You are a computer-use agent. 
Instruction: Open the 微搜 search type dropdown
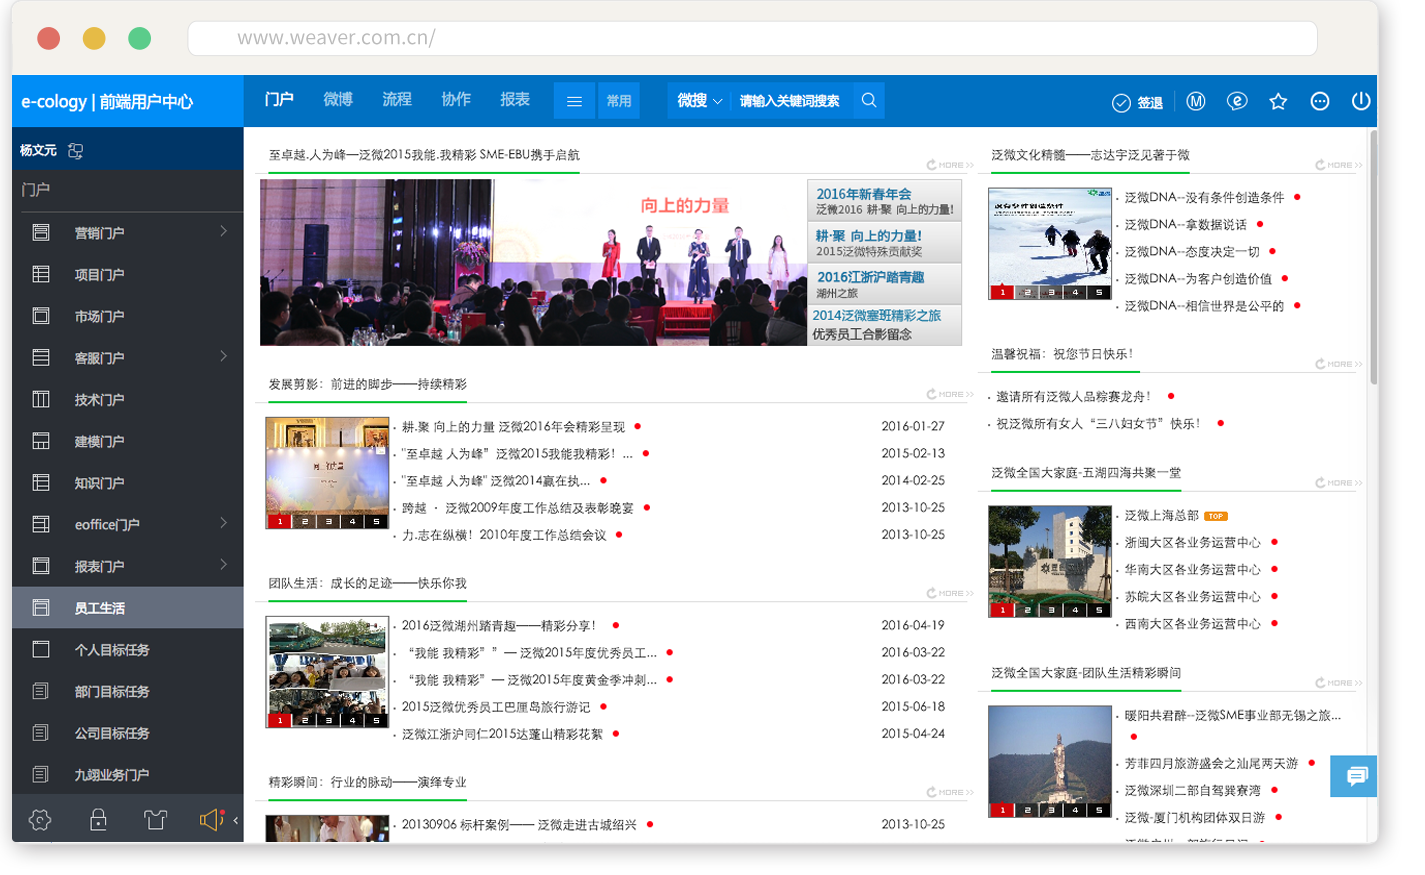coord(699,101)
